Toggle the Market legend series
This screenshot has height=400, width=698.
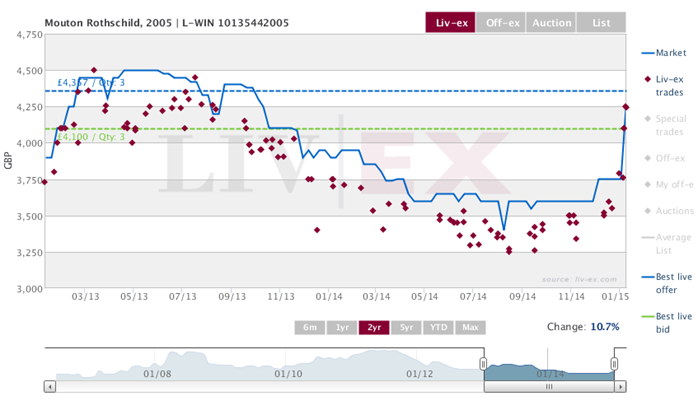664,53
